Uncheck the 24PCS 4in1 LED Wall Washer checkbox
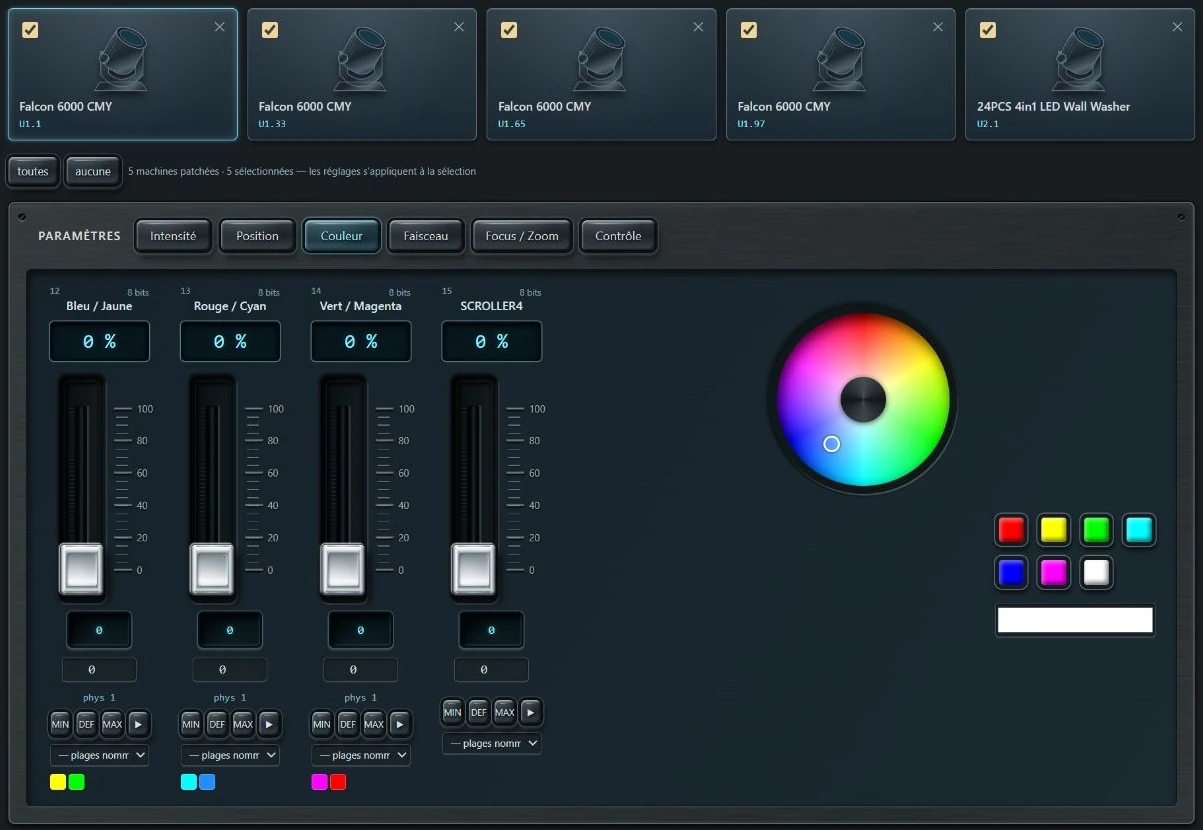 (x=988, y=30)
